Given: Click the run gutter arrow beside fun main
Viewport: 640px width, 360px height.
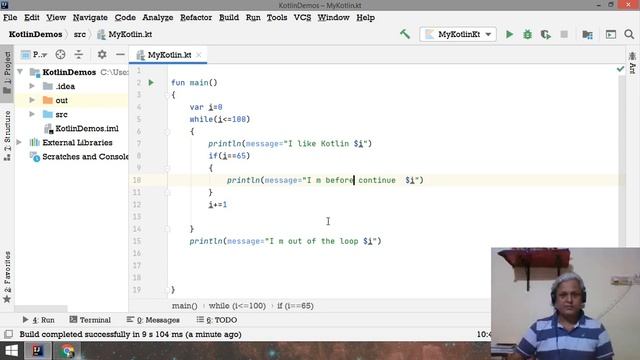Looking at the screenshot, I should pyautogui.click(x=151, y=82).
